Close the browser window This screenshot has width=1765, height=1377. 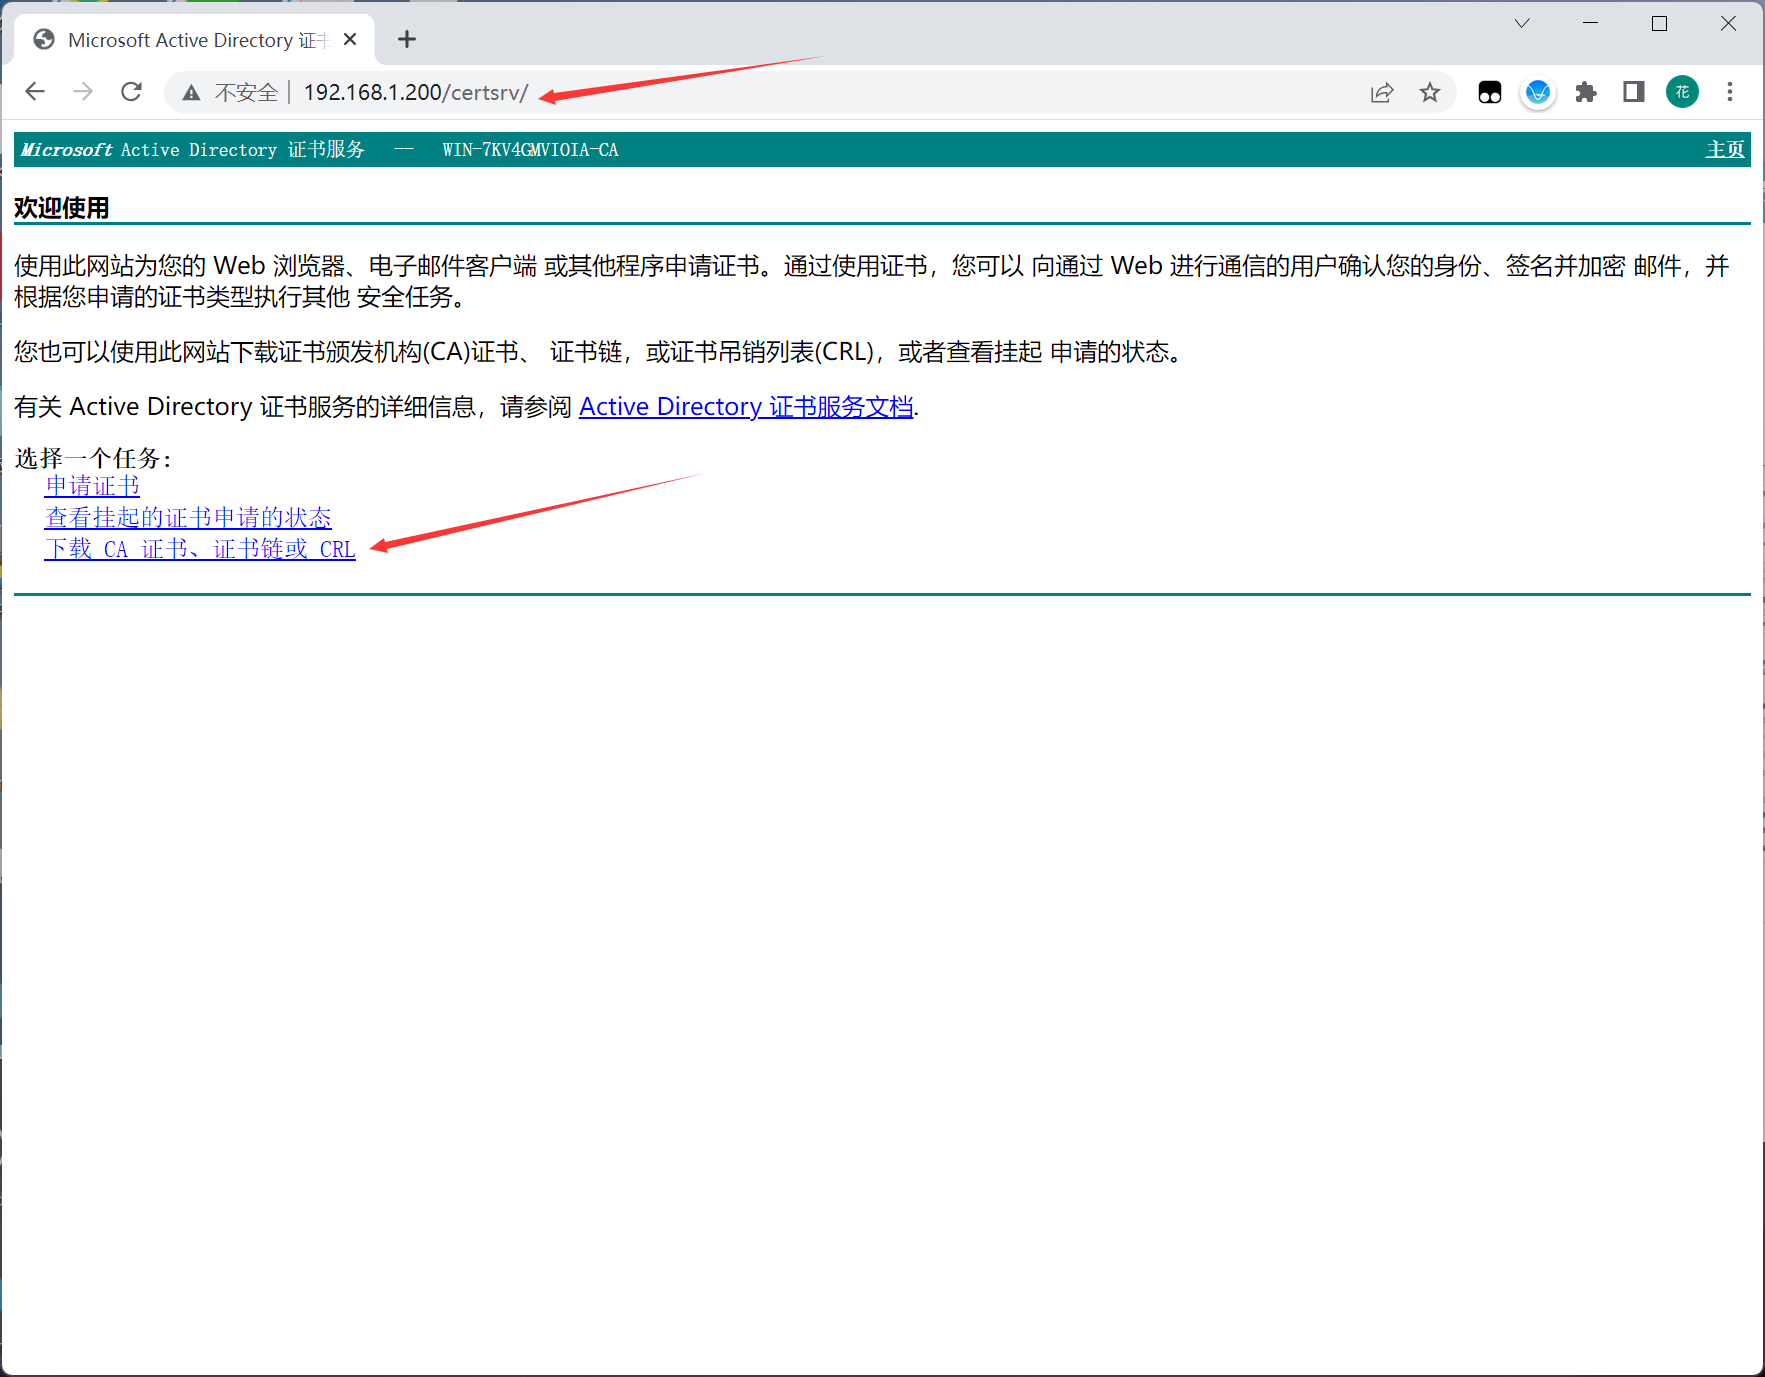[x=1728, y=23]
